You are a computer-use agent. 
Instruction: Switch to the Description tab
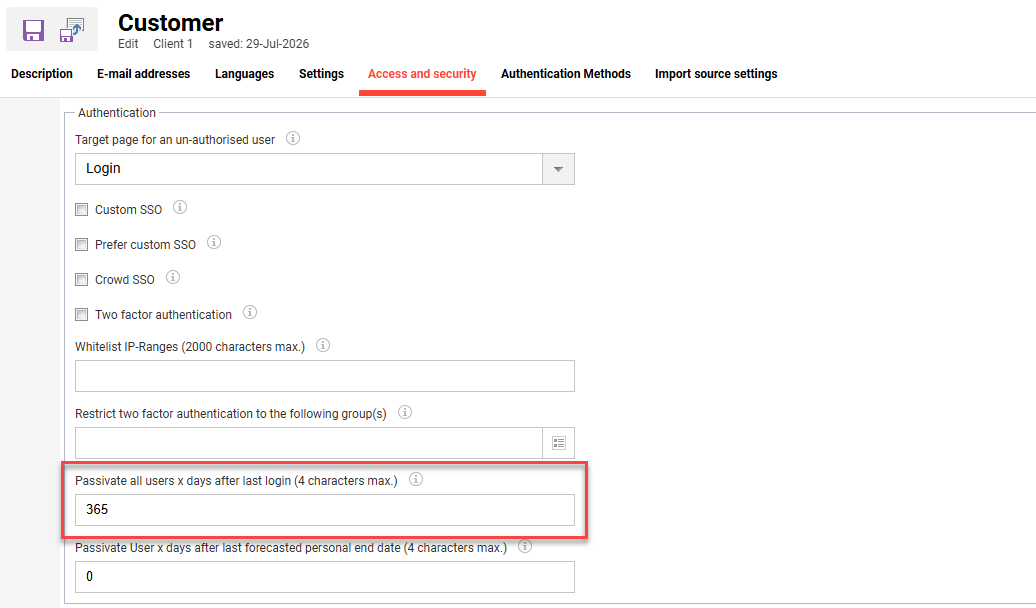pyautogui.click(x=42, y=74)
